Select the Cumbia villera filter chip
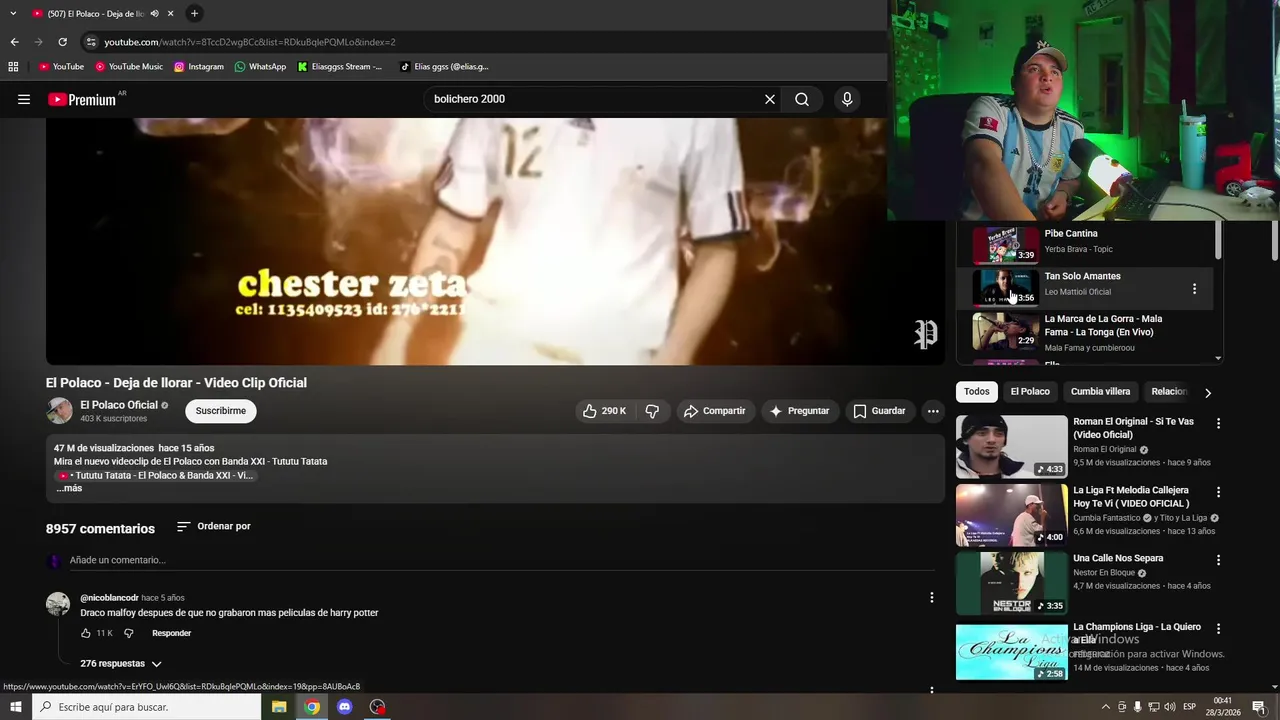Image resolution: width=1280 pixels, height=720 pixels. (1100, 392)
